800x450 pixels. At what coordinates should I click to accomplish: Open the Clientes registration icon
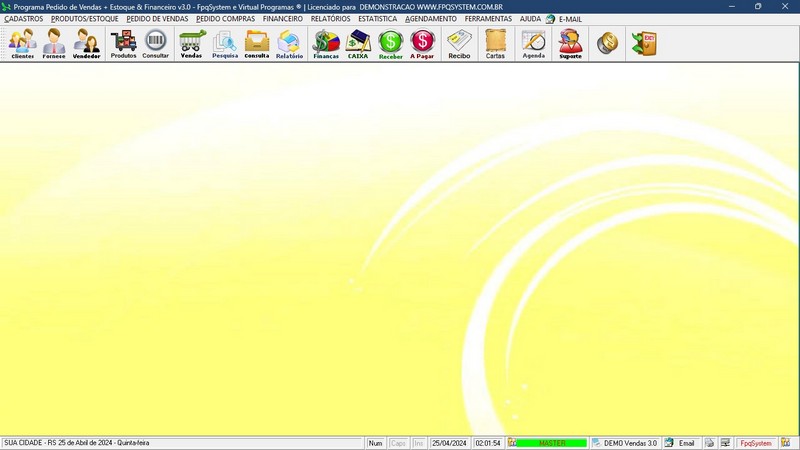(x=22, y=44)
